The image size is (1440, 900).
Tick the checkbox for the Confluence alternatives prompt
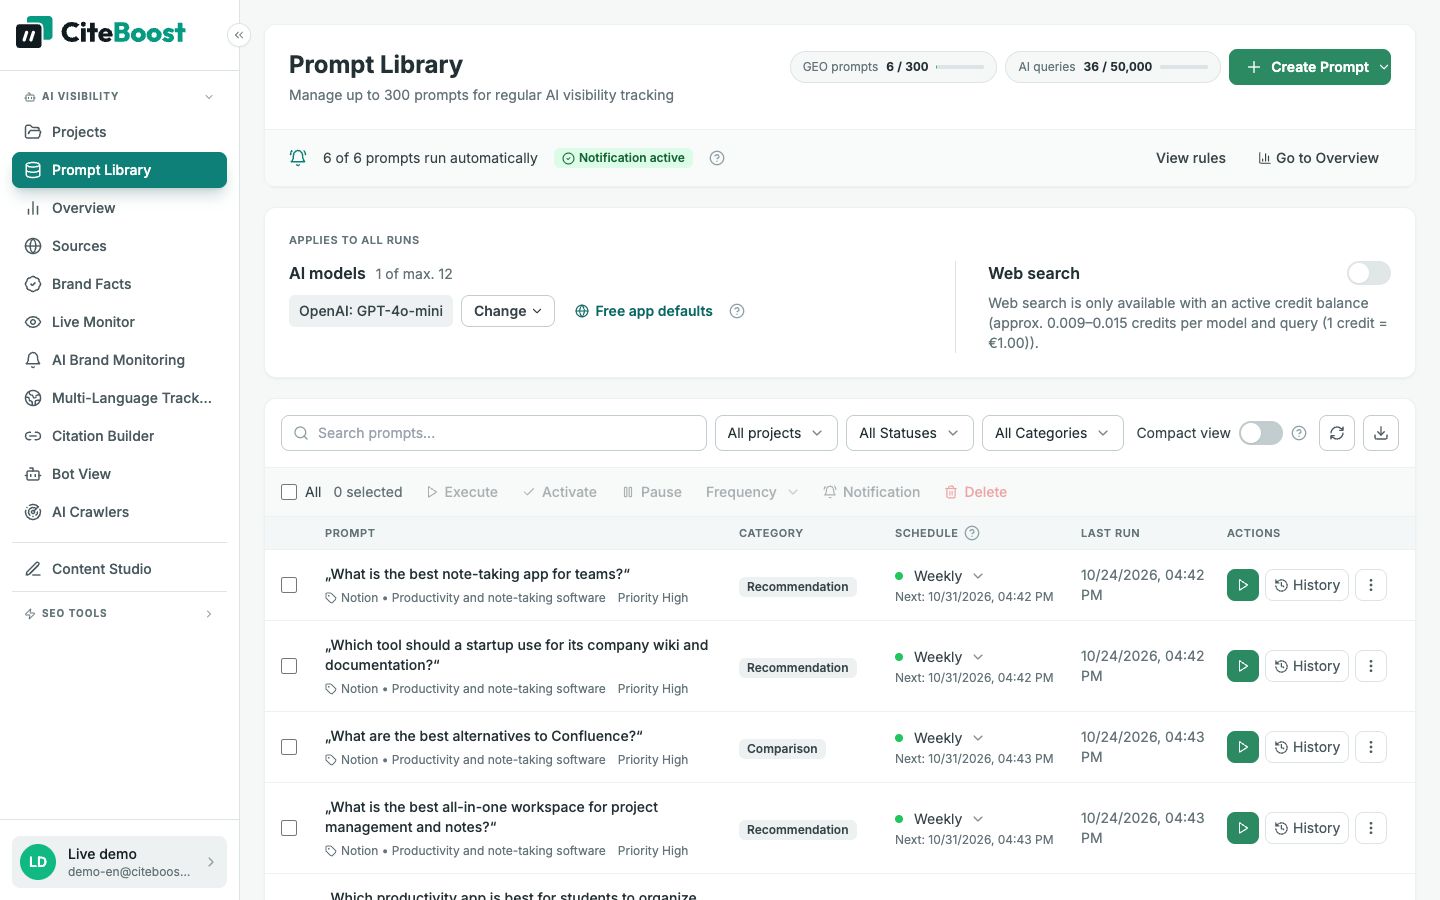click(289, 747)
